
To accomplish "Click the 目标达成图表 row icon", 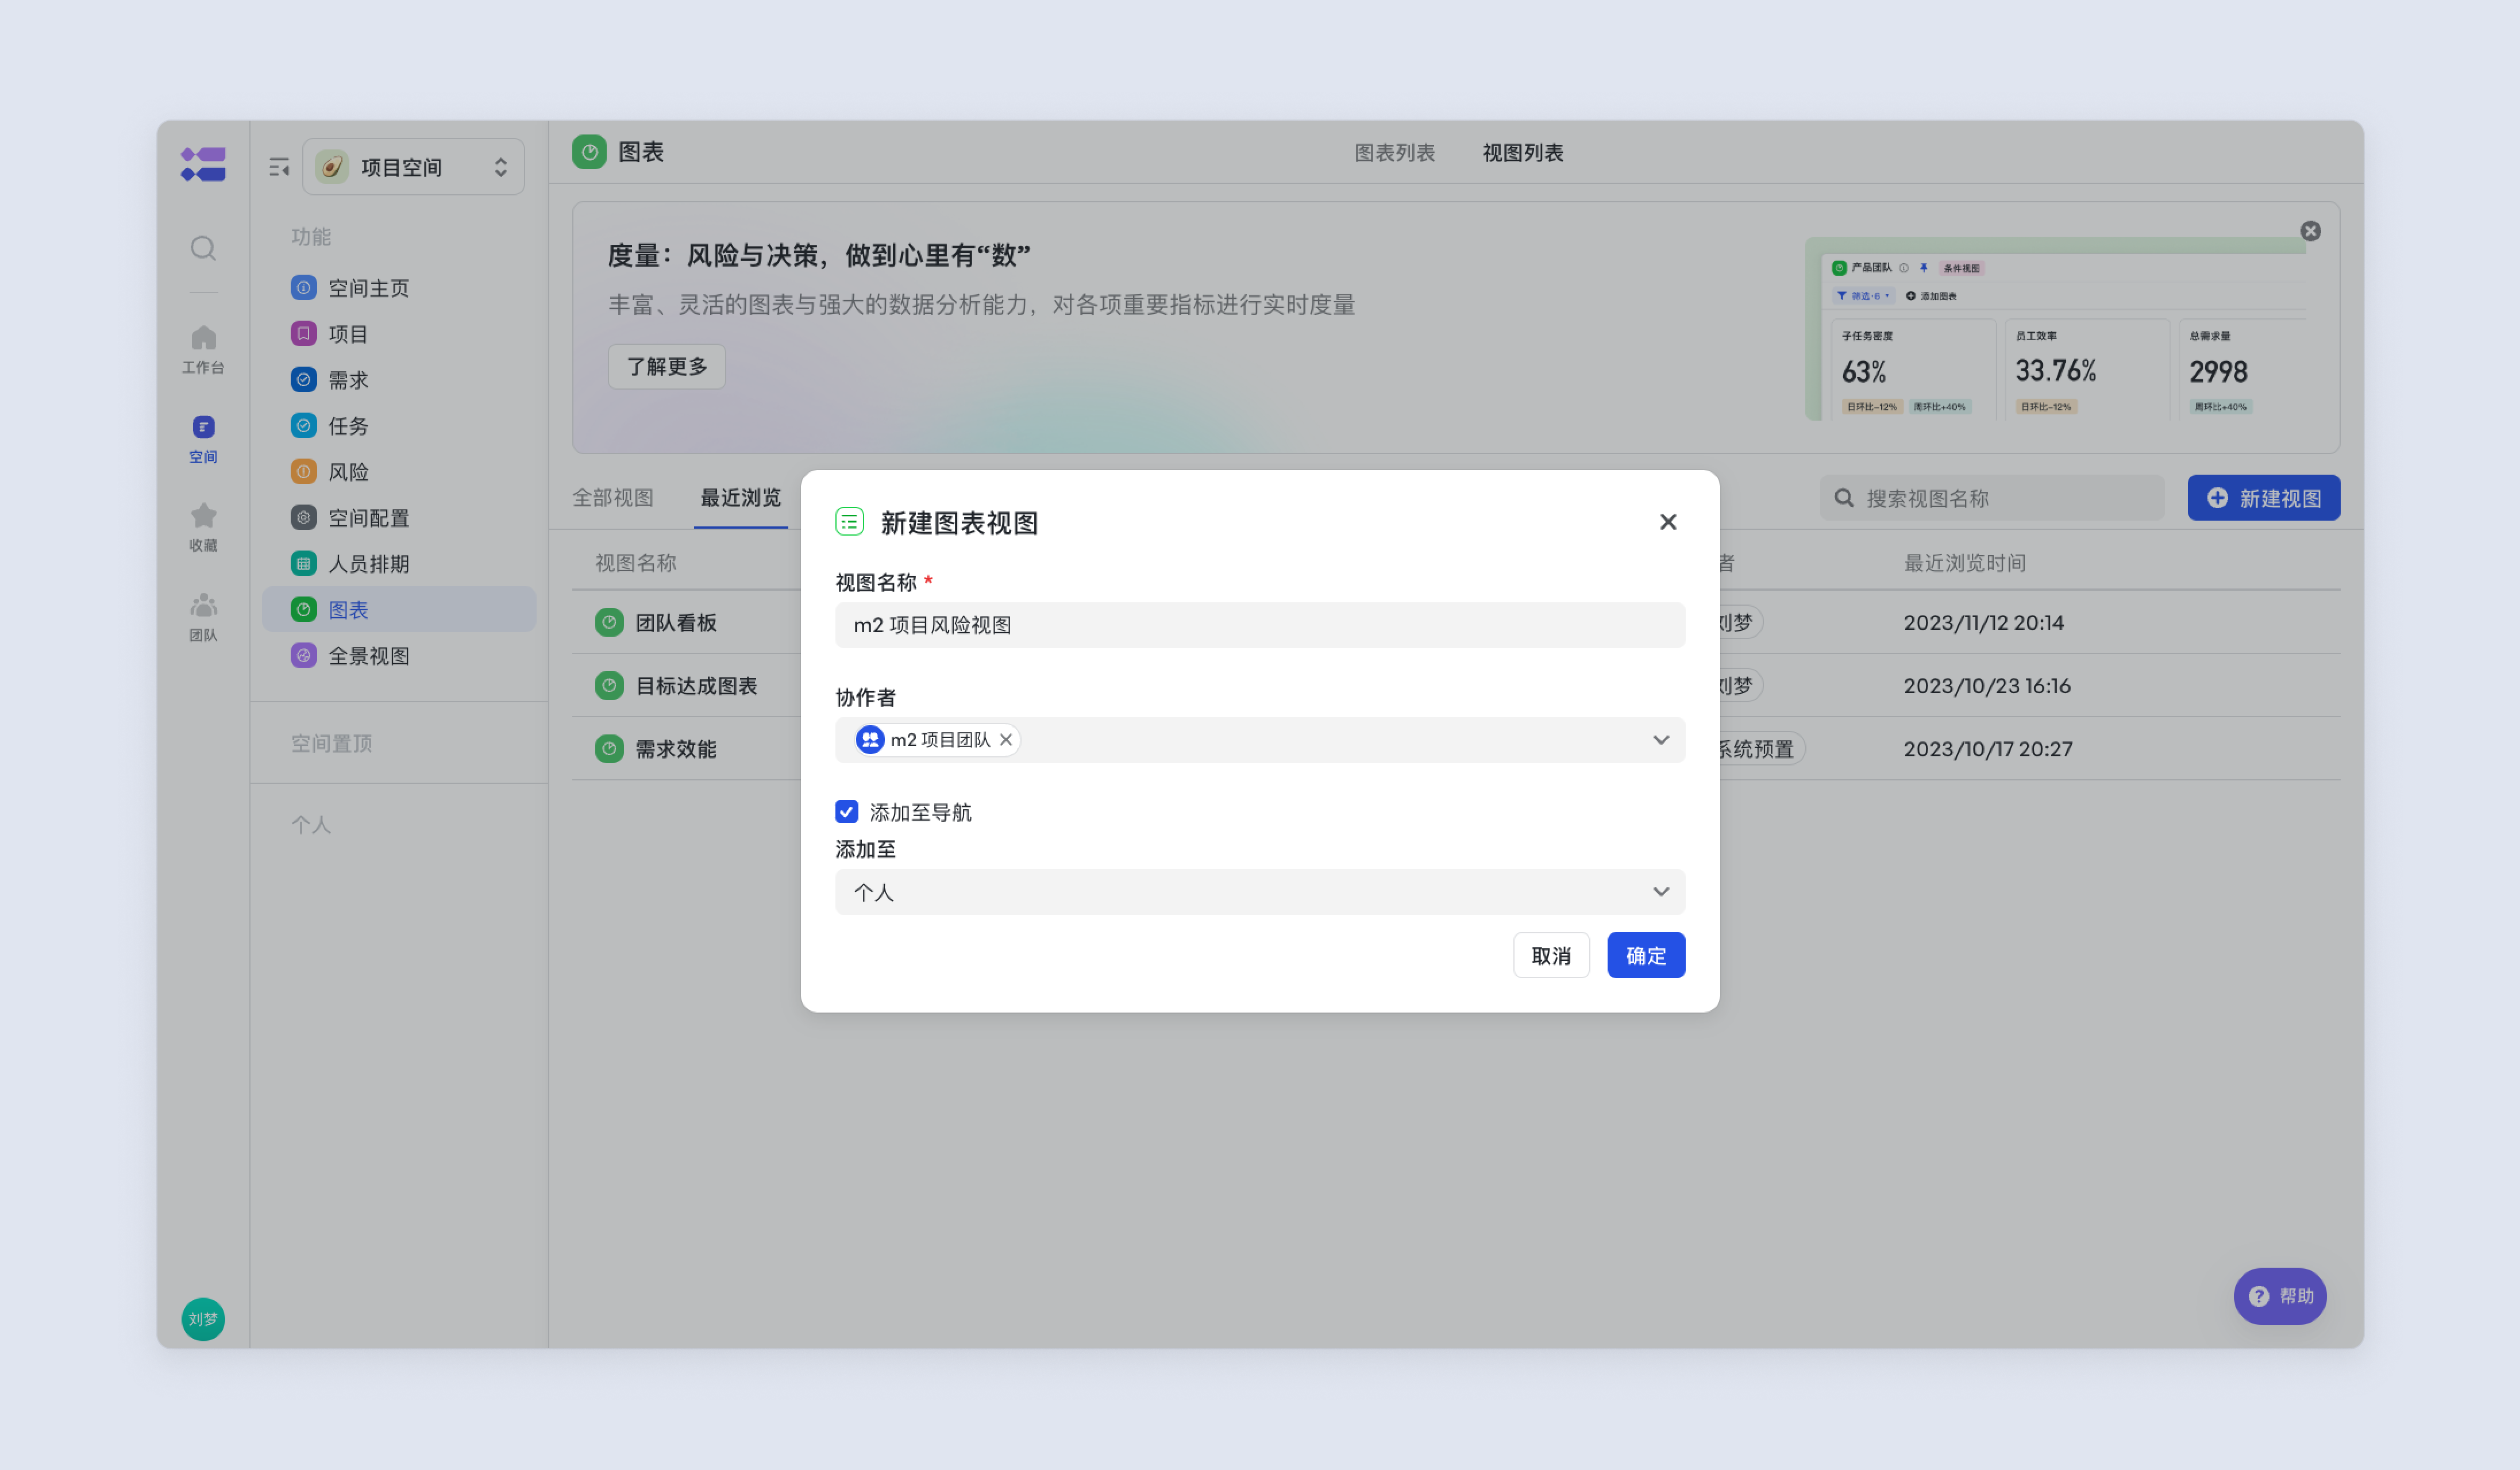I will (609, 686).
